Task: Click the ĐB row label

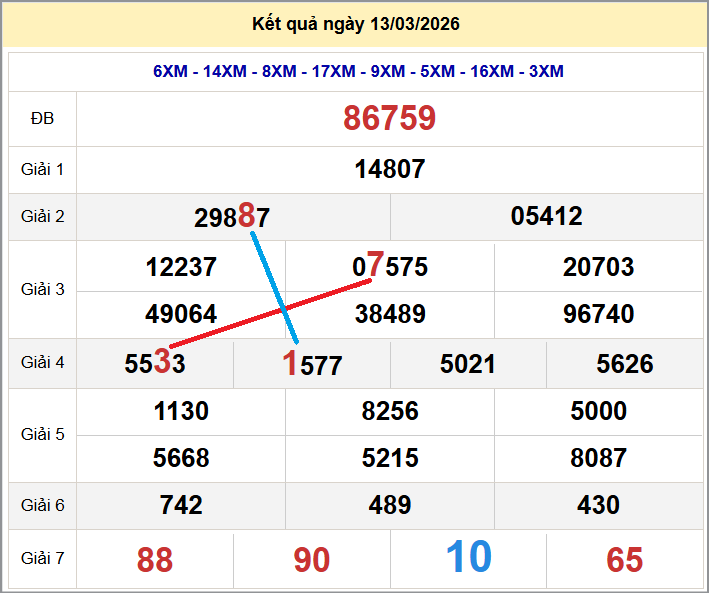Action: click(x=42, y=118)
